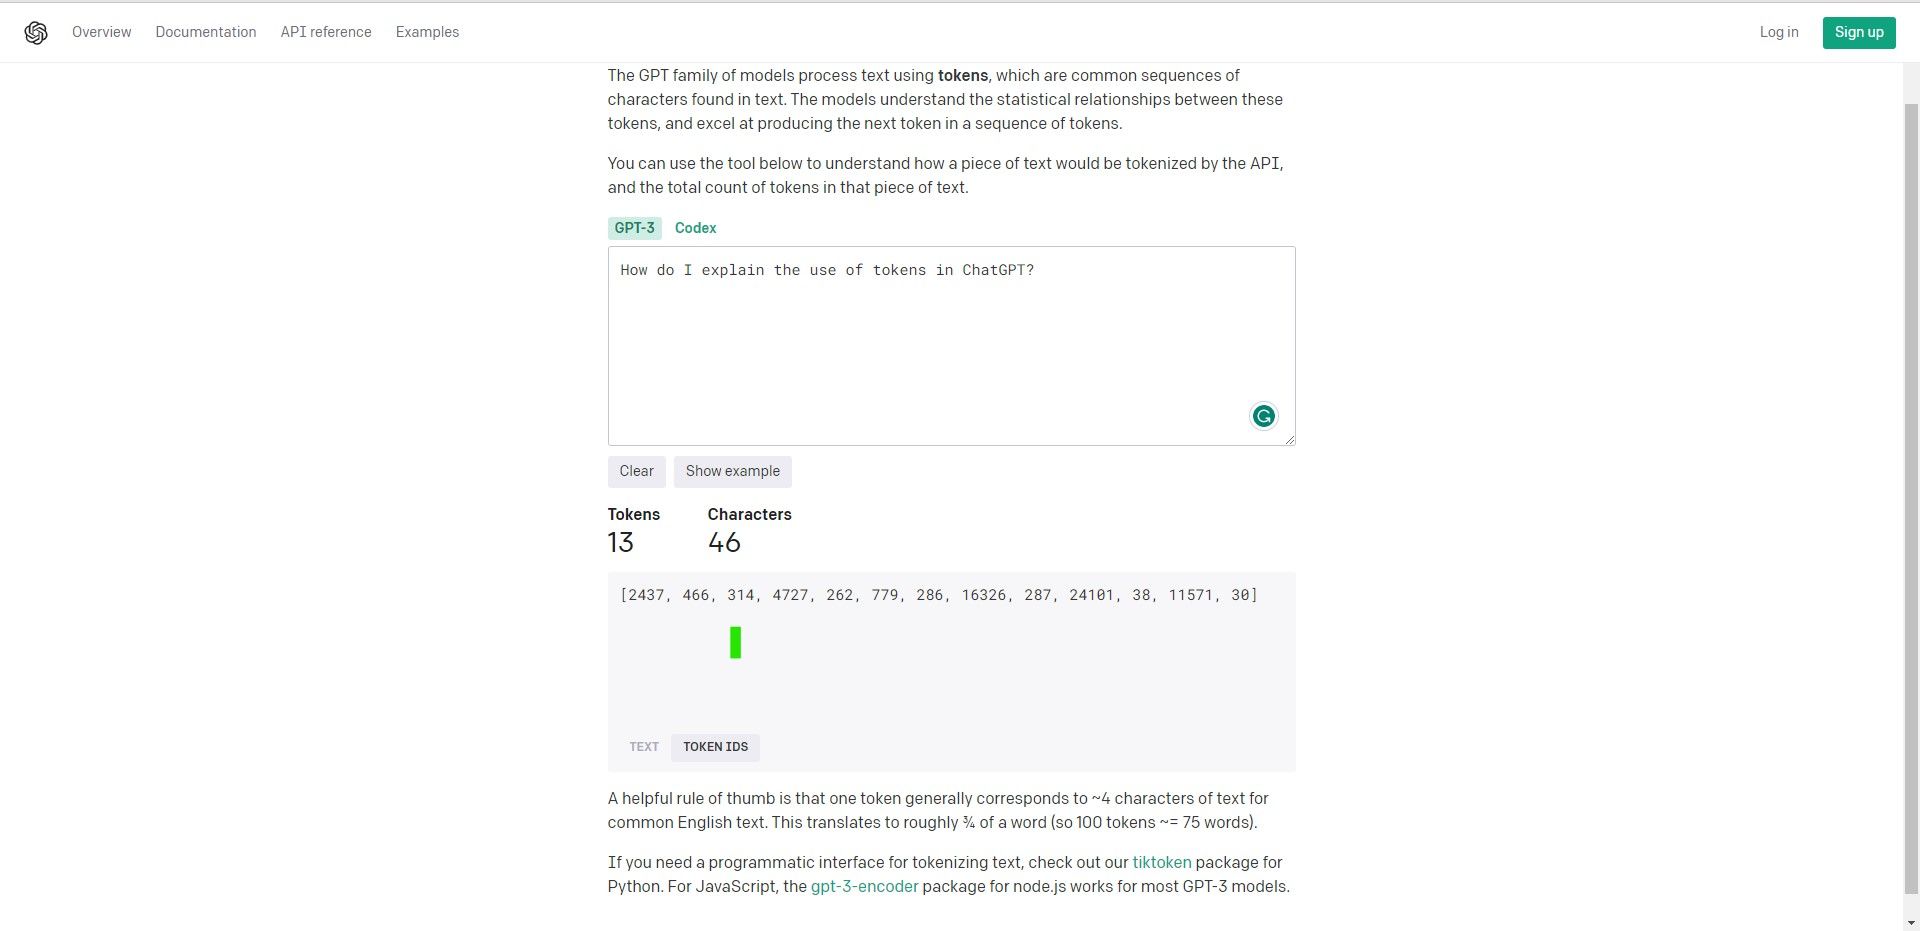
Task: Switch to TEXT view of tokens
Action: 643,746
